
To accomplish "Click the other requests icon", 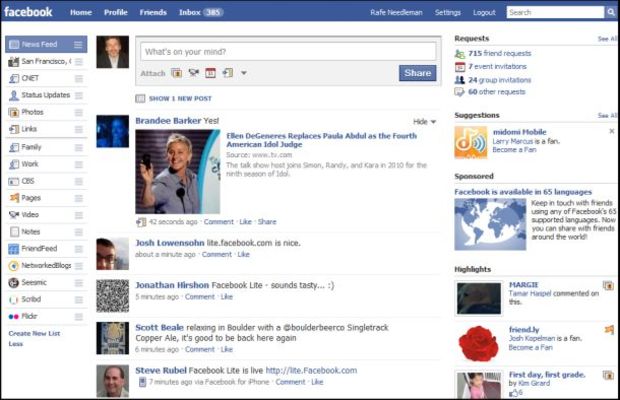I will point(459,92).
